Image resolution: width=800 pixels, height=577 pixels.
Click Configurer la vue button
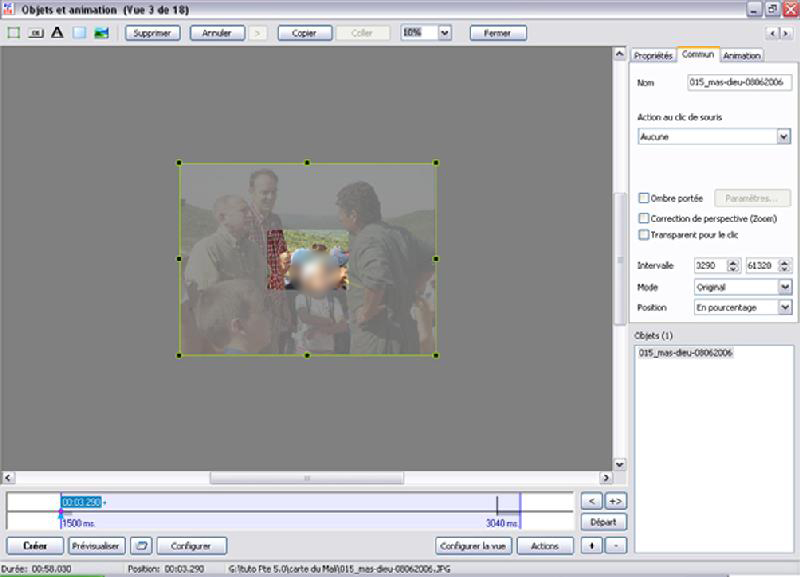pos(473,545)
